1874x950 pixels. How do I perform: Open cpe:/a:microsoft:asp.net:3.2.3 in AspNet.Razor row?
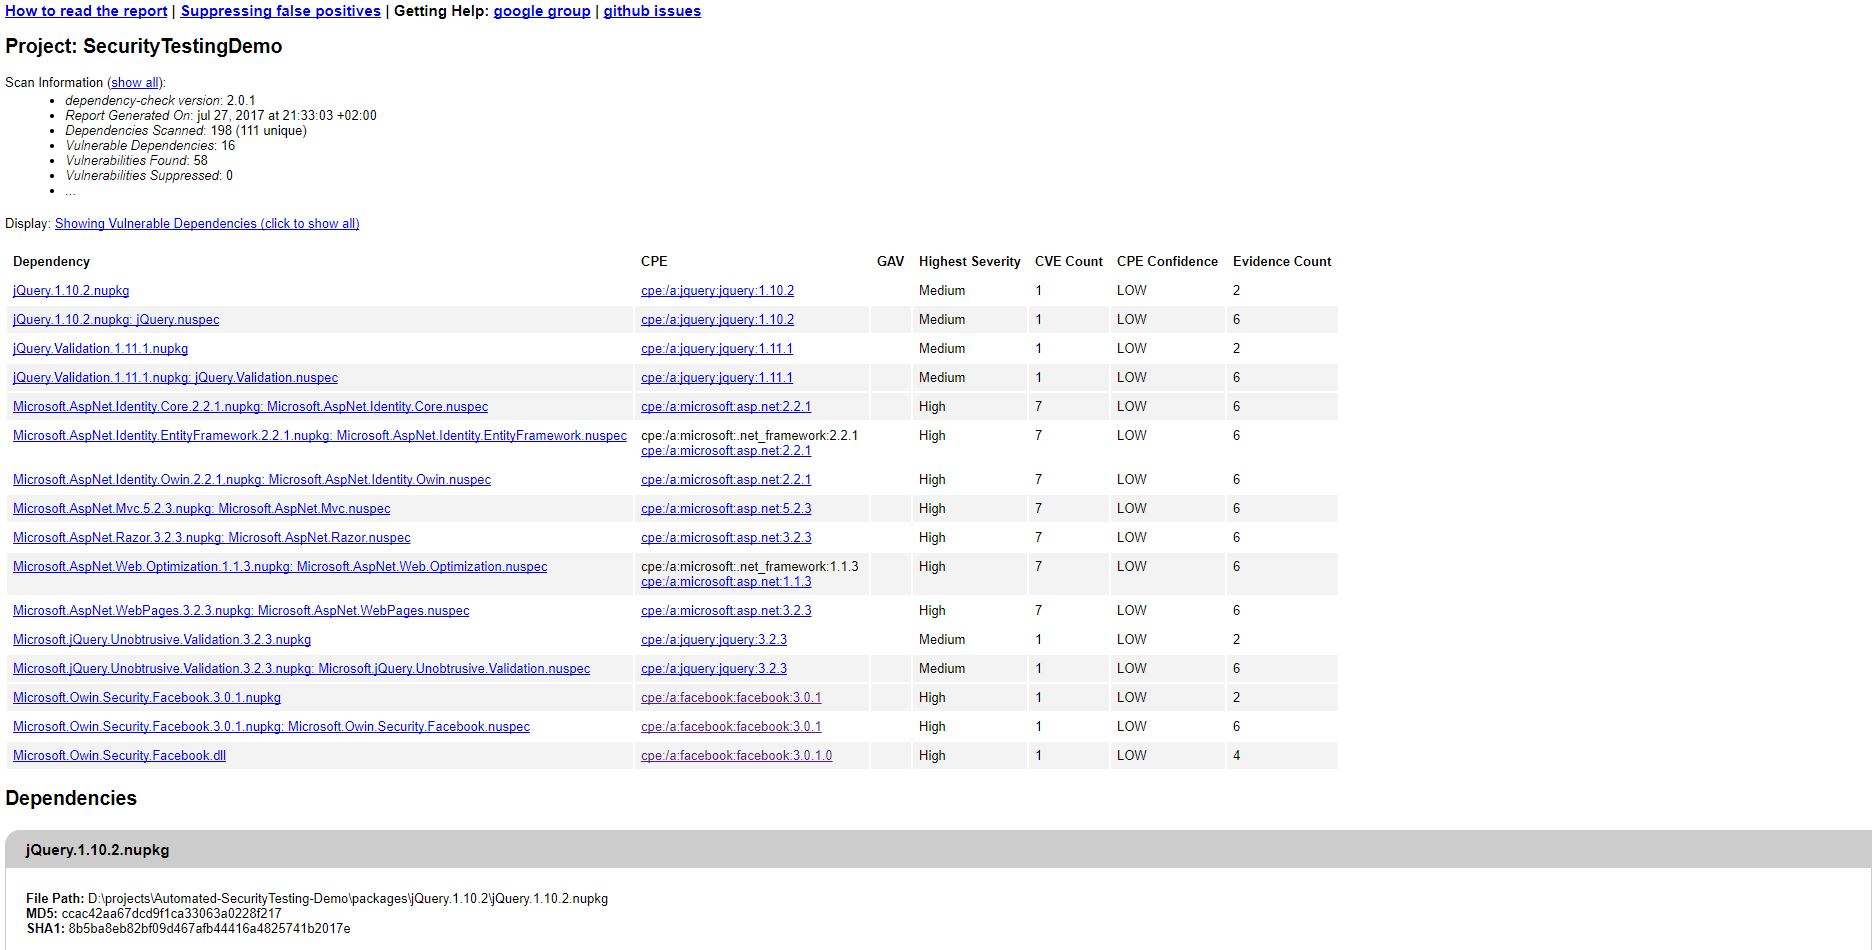coord(726,538)
